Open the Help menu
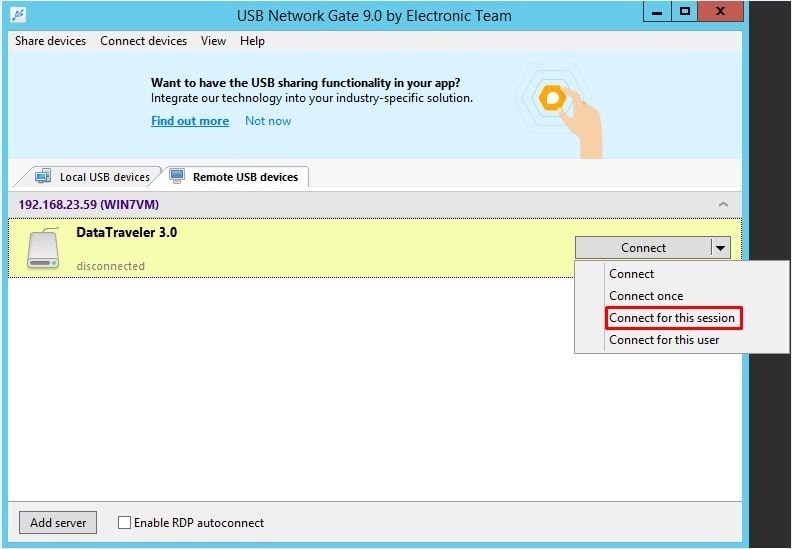Image resolution: width=792 pixels, height=549 pixels. pyautogui.click(x=252, y=41)
